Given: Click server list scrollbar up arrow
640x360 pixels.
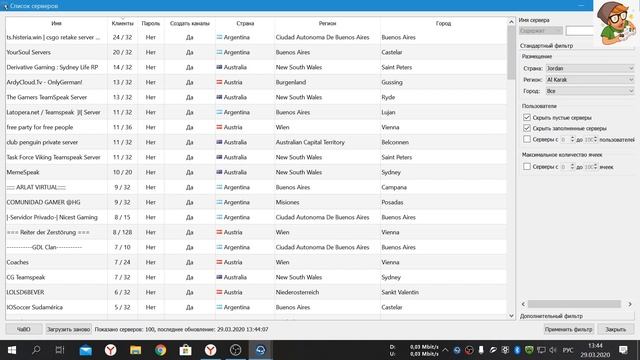Looking at the screenshot, I should tap(511, 22).
